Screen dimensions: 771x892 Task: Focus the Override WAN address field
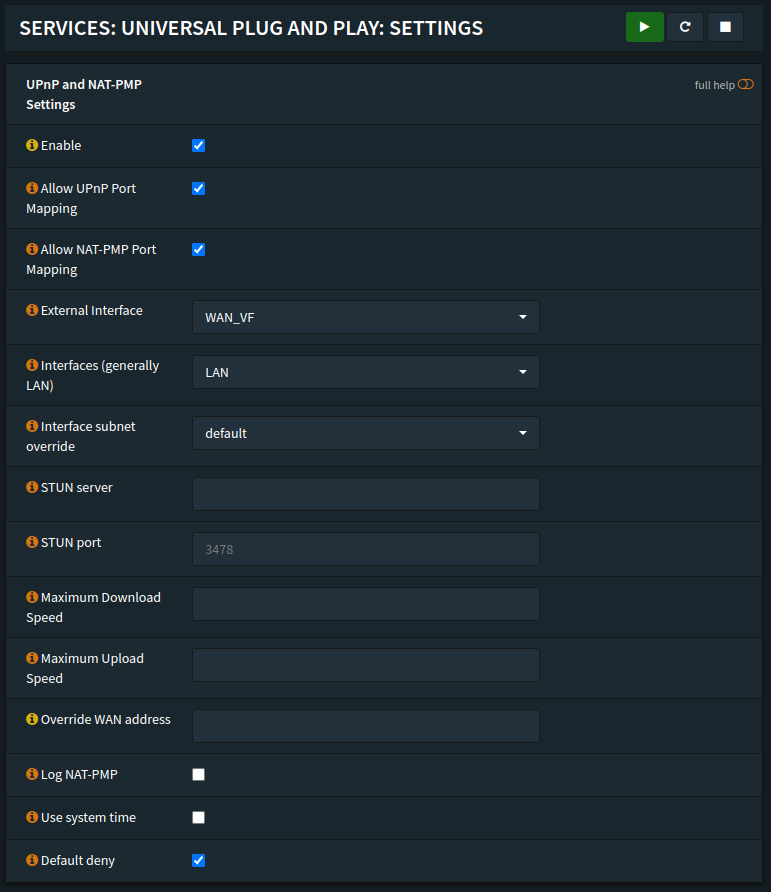tap(366, 726)
